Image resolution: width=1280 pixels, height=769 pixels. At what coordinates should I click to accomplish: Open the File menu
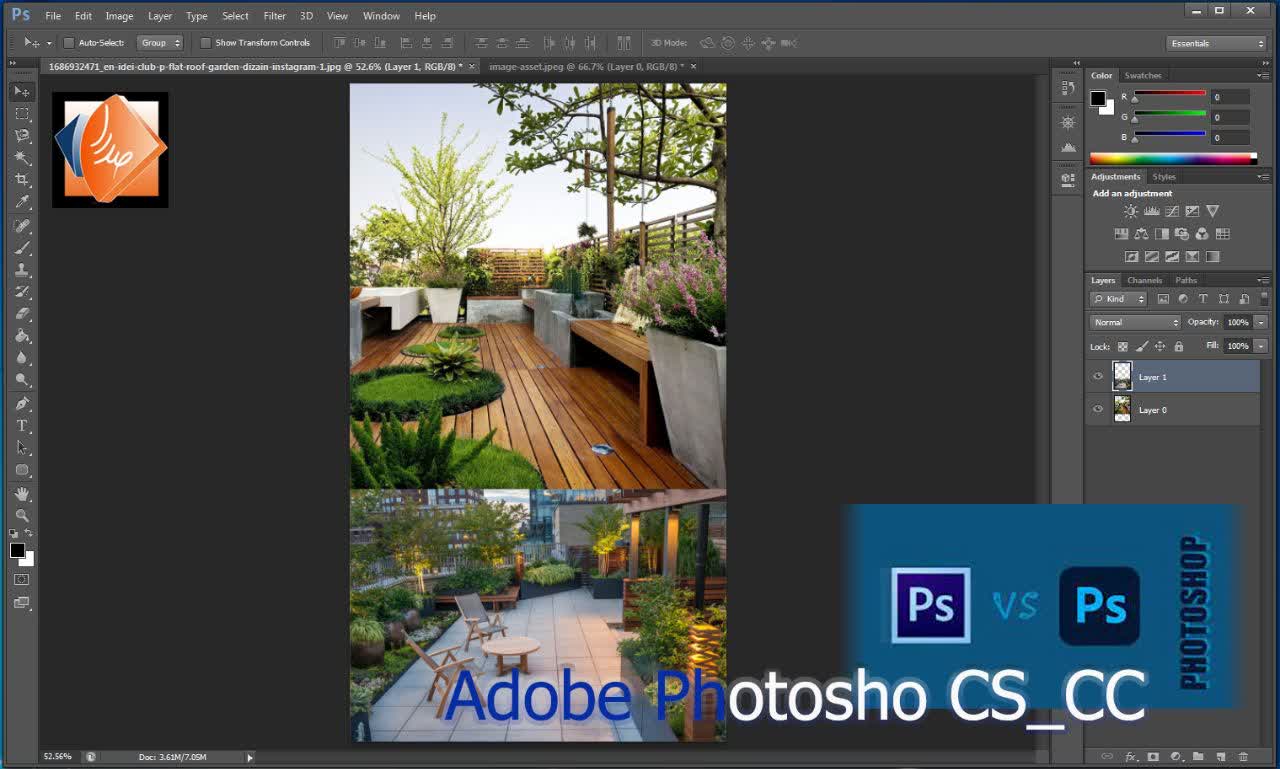[53, 16]
